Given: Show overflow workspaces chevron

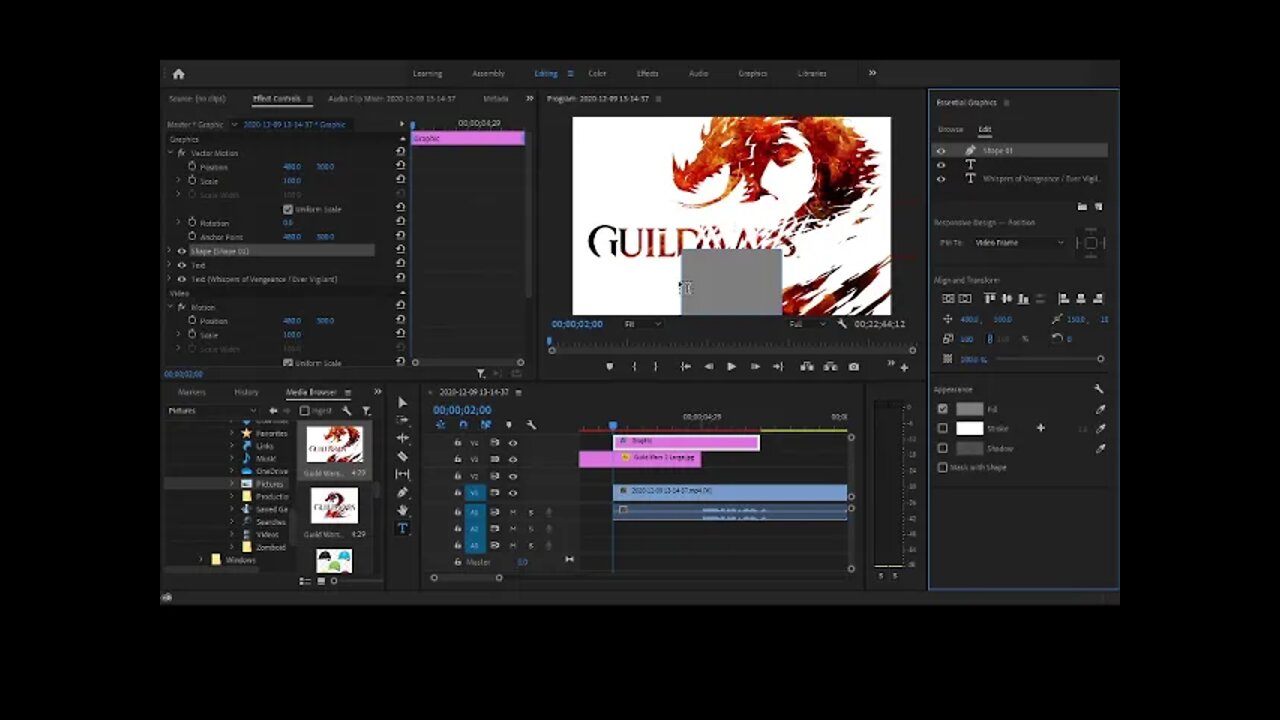Looking at the screenshot, I should pos(872,73).
